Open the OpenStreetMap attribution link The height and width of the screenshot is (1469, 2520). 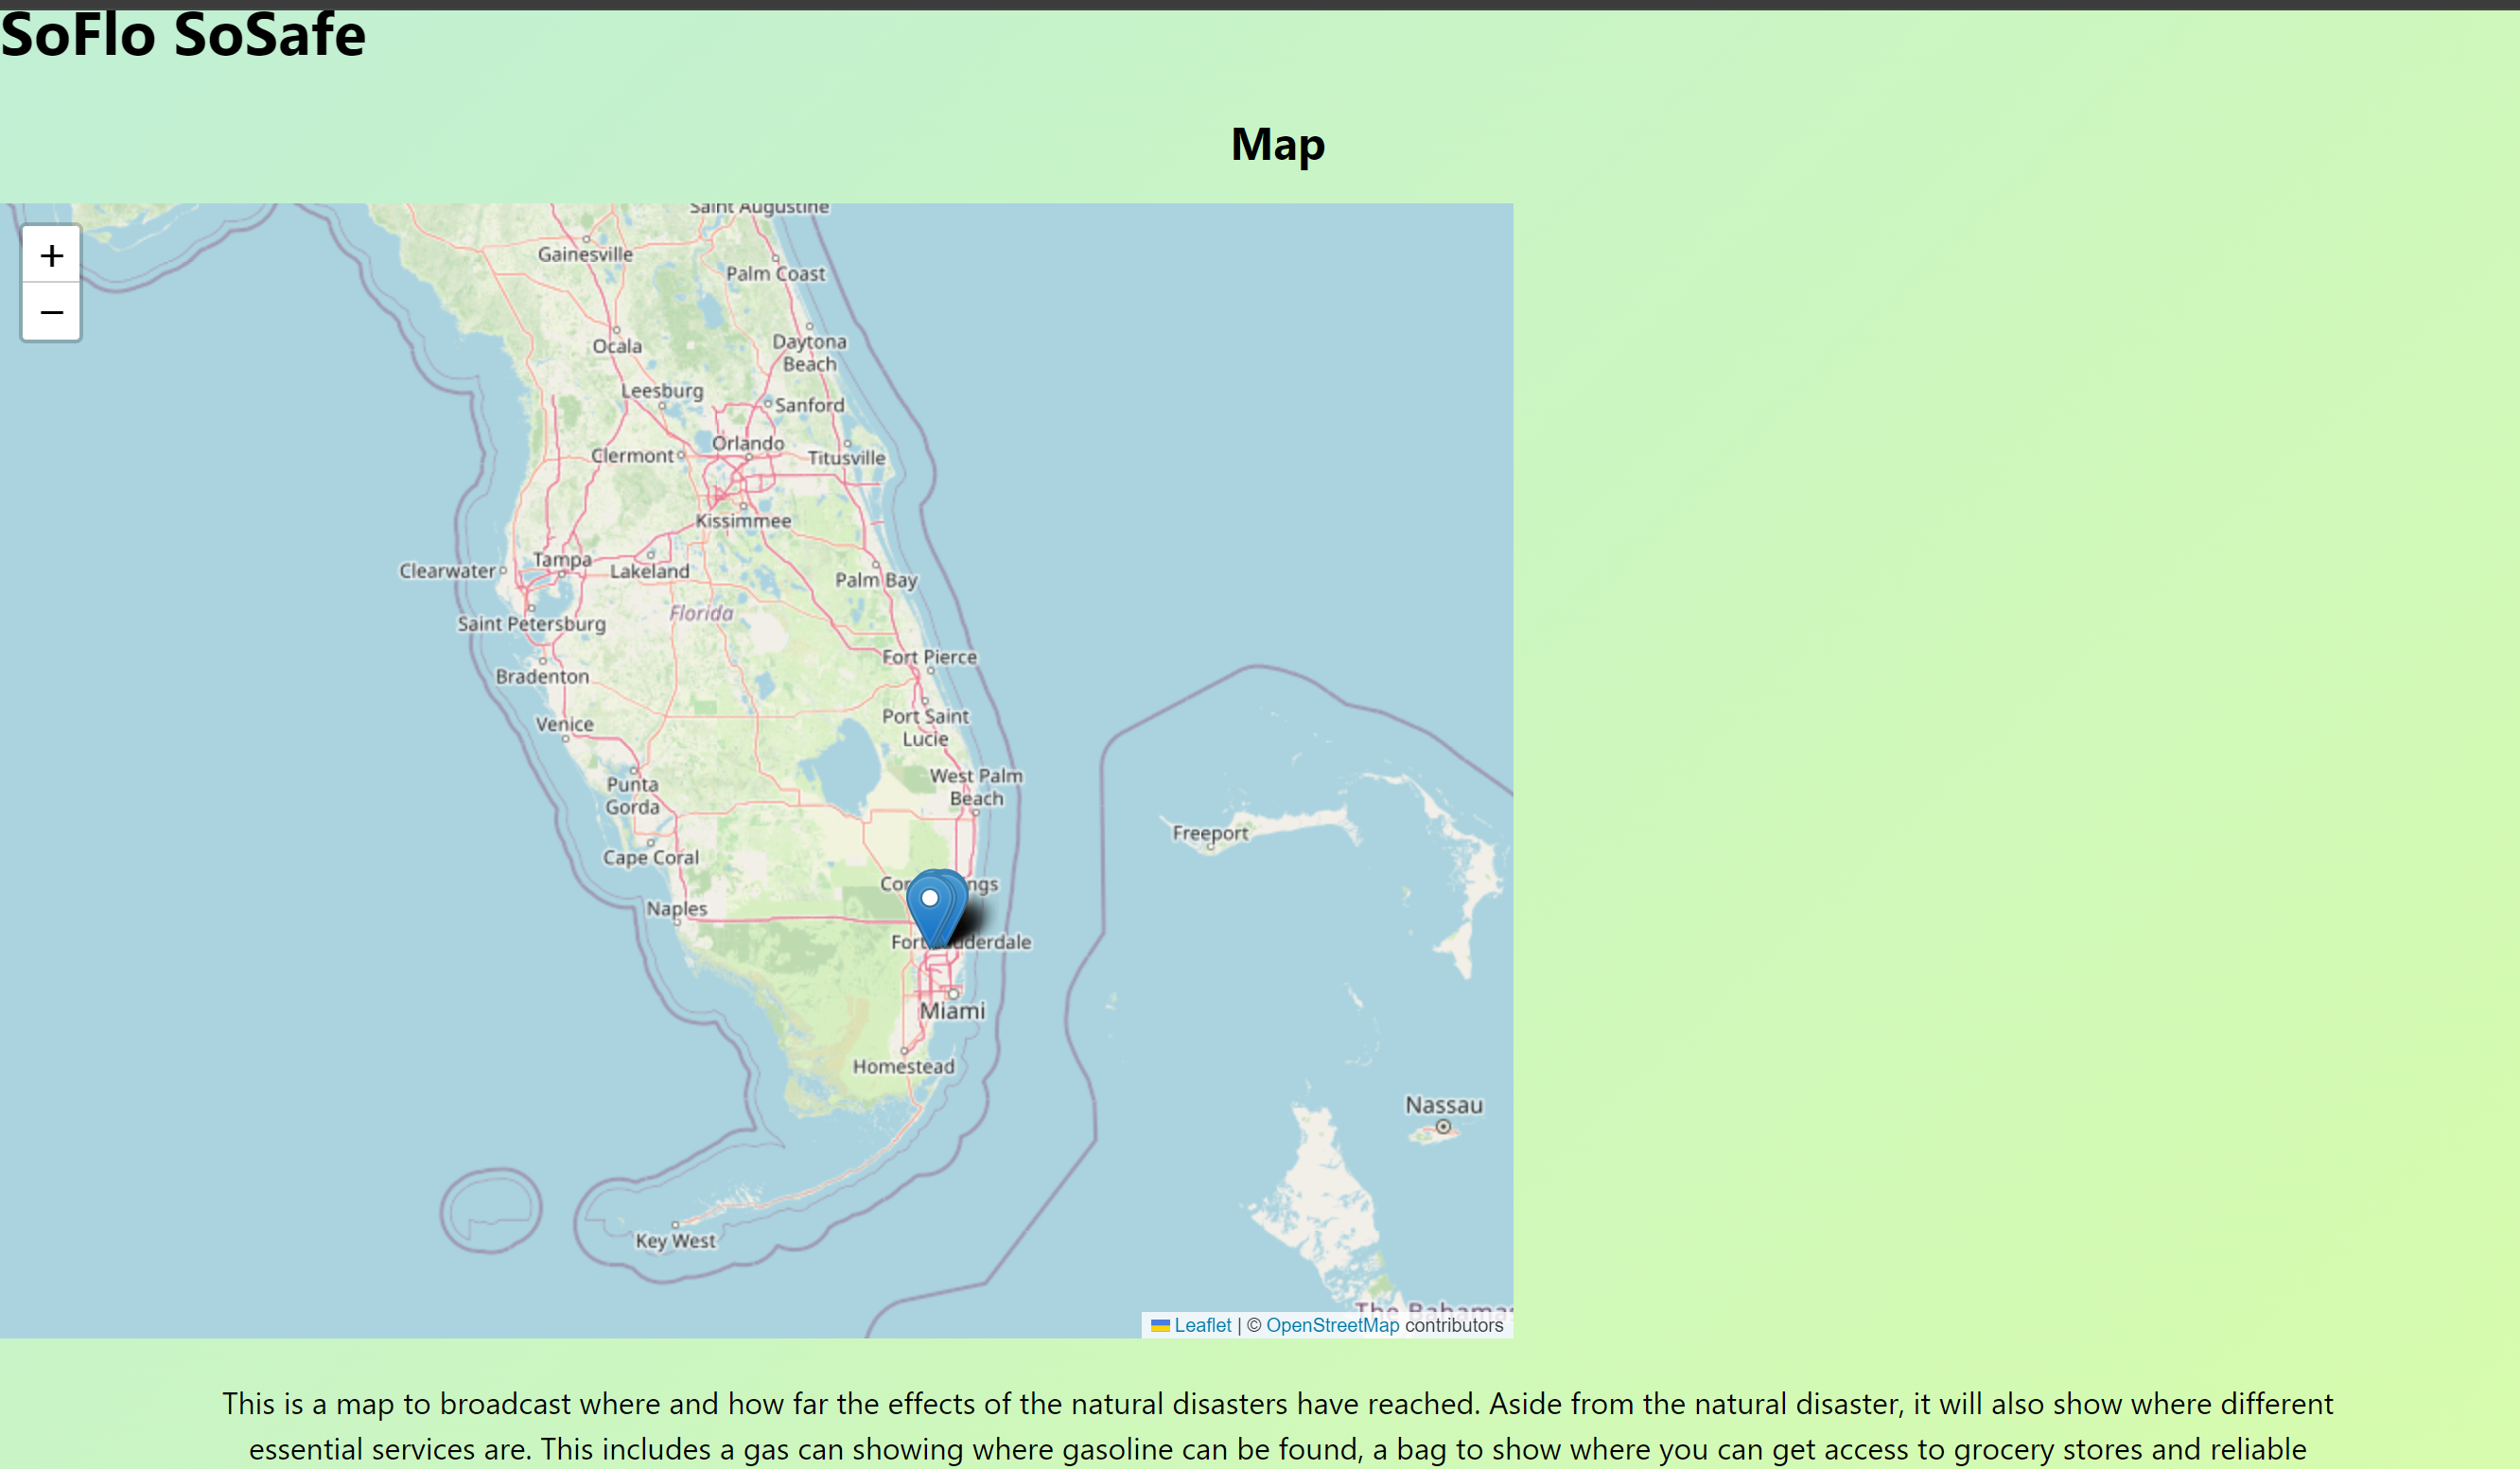pos(1332,1325)
